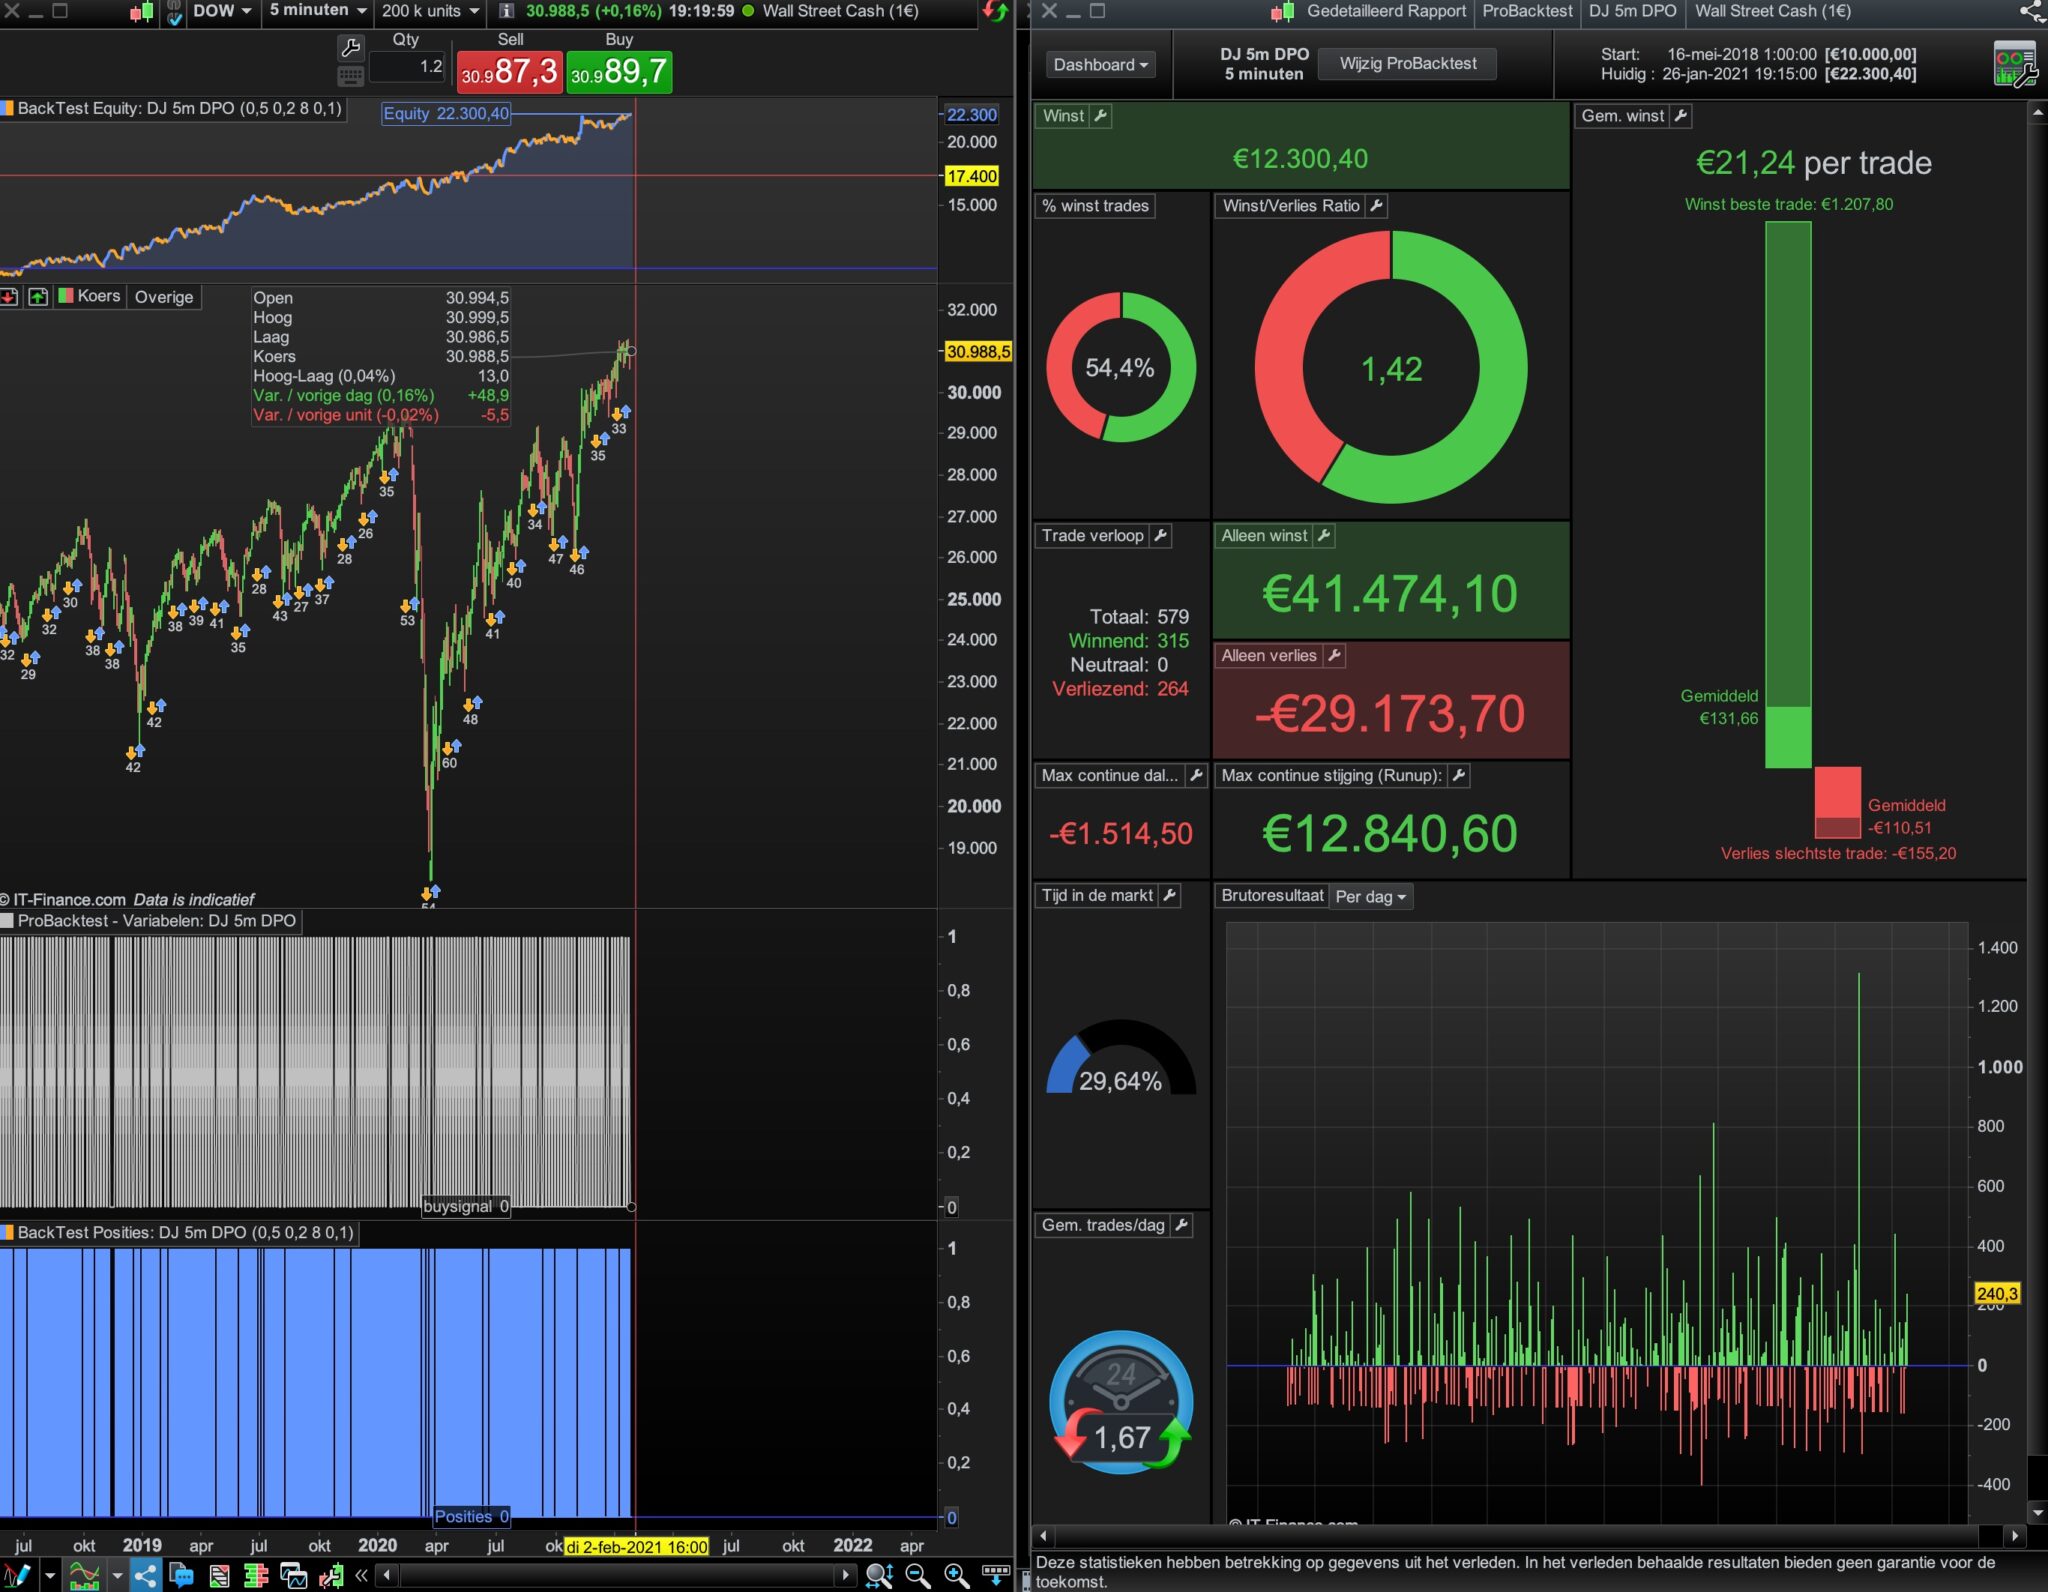
Task: Click the green Buy price button
Action: pyautogui.click(x=618, y=72)
